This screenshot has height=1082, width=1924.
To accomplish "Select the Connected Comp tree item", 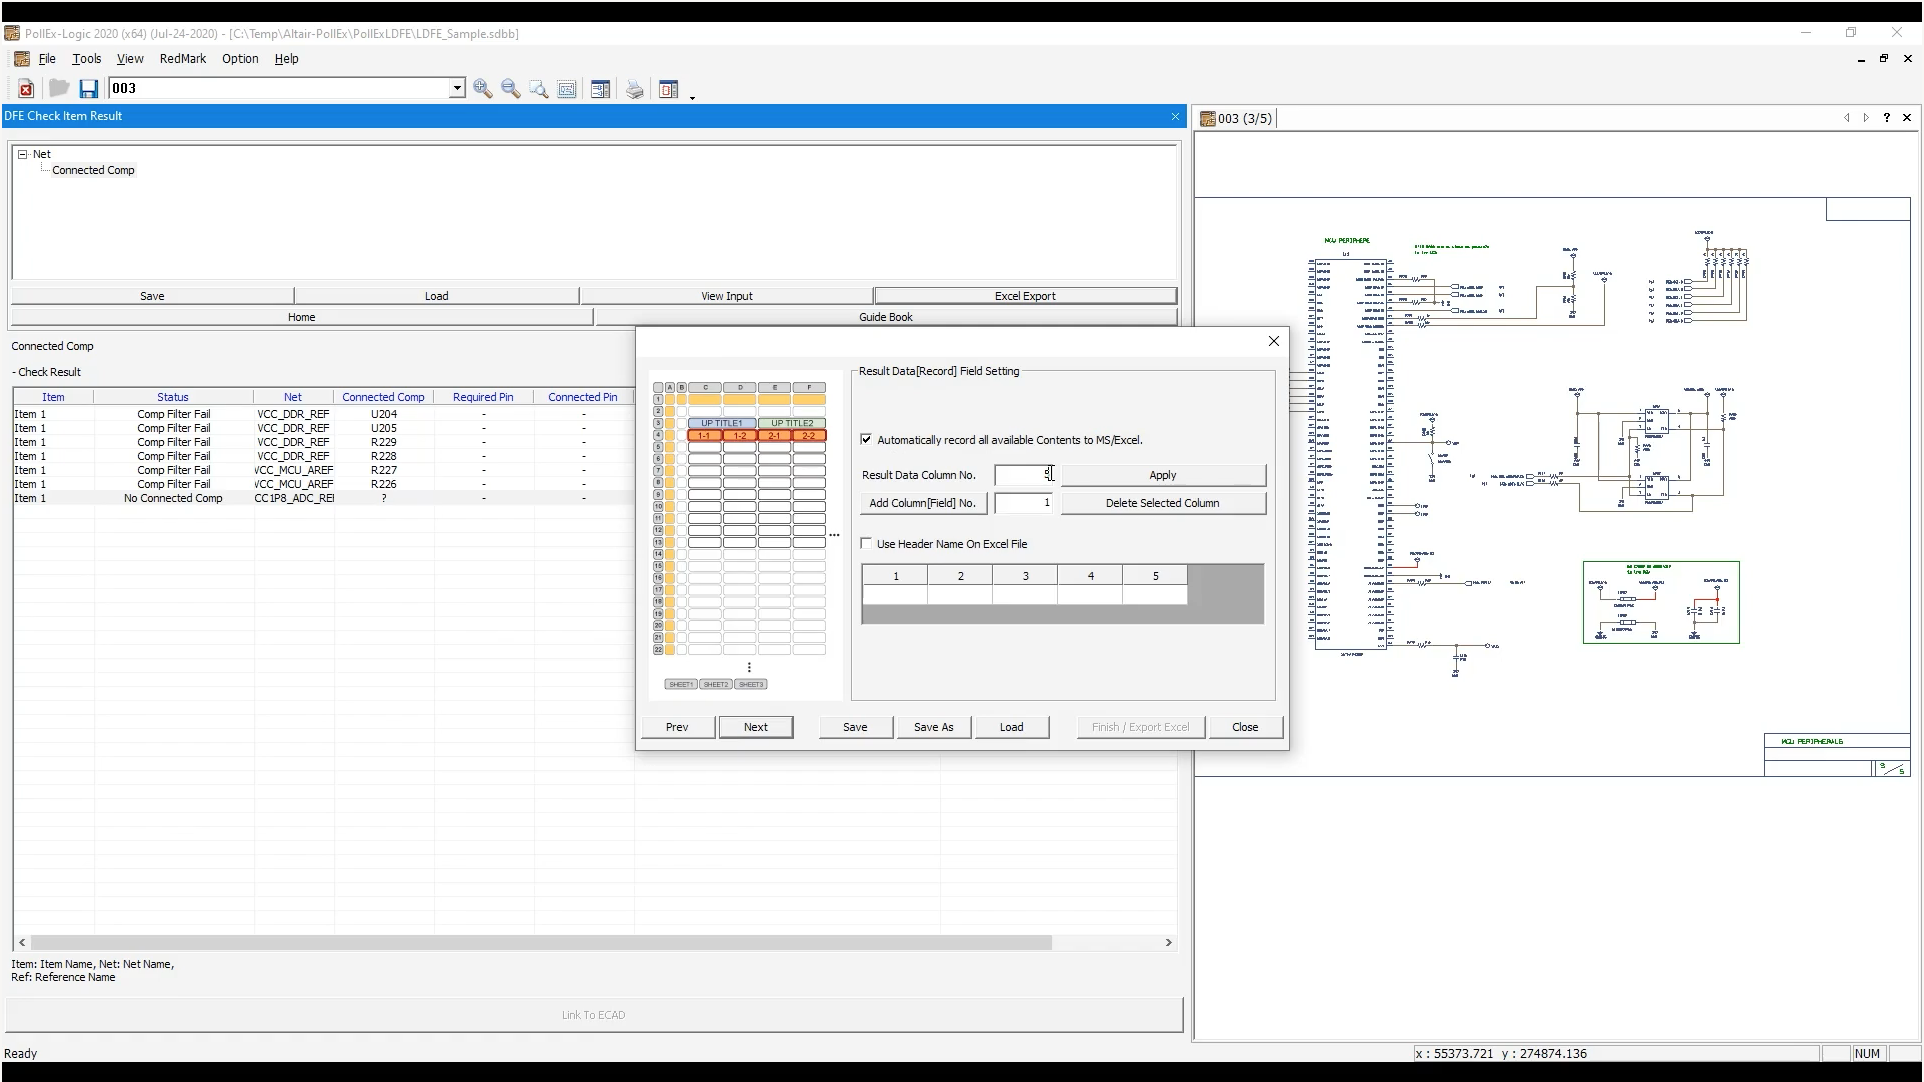I will pyautogui.click(x=93, y=170).
